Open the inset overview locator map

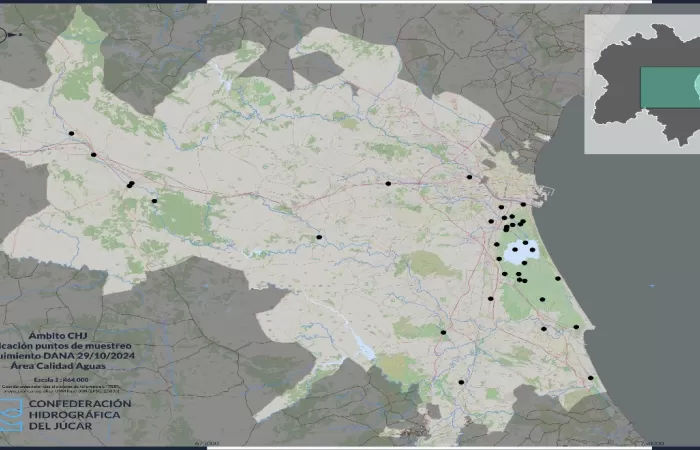point(642,85)
